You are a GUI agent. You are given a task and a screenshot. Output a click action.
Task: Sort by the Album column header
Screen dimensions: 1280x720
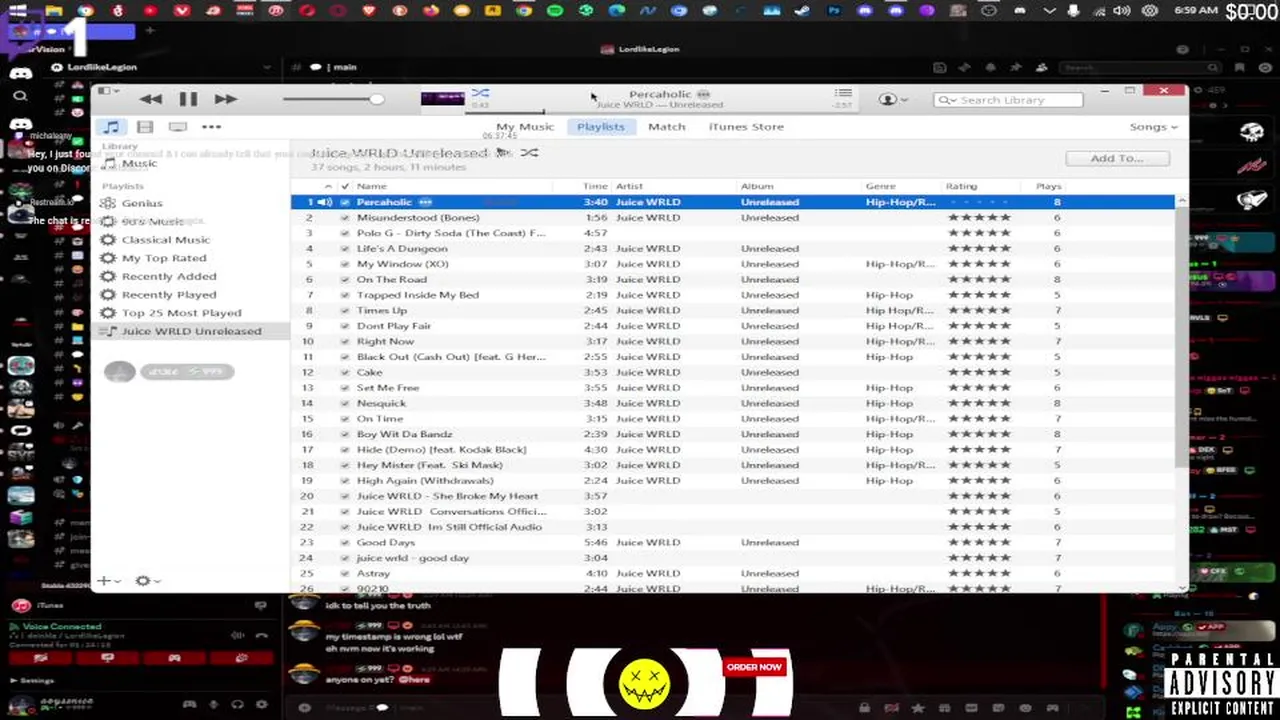(757, 186)
